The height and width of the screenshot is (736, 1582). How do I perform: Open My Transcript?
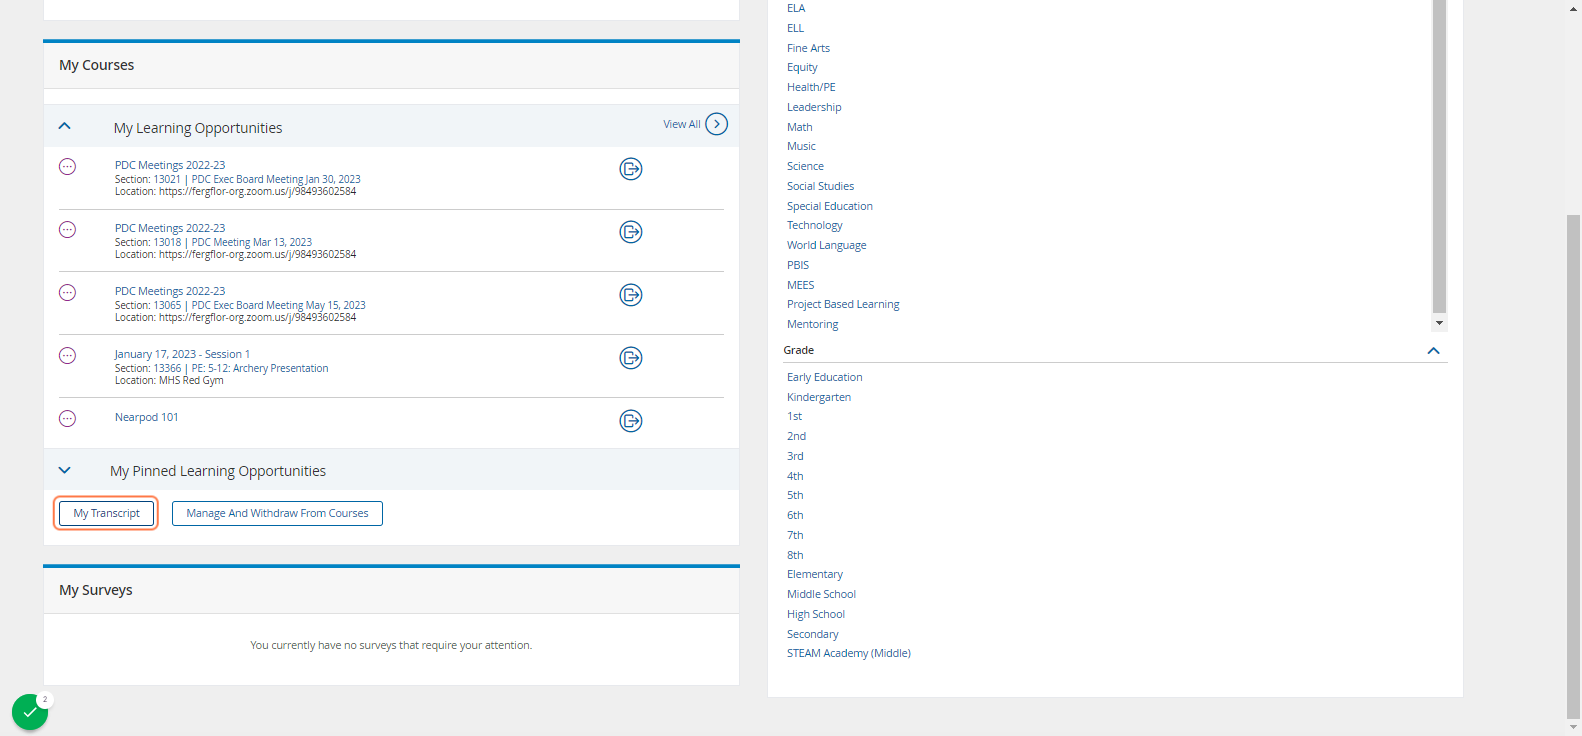[x=106, y=514]
